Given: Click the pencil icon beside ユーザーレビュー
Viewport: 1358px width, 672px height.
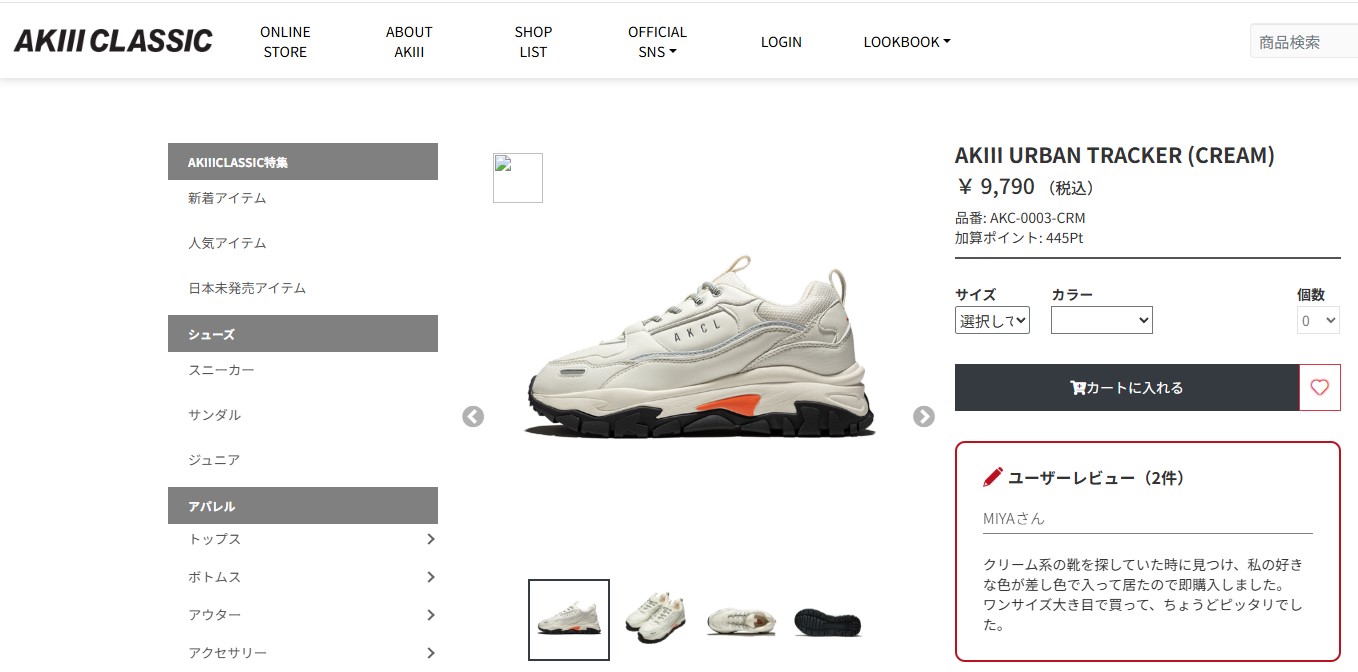Looking at the screenshot, I should click(x=992, y=477).
